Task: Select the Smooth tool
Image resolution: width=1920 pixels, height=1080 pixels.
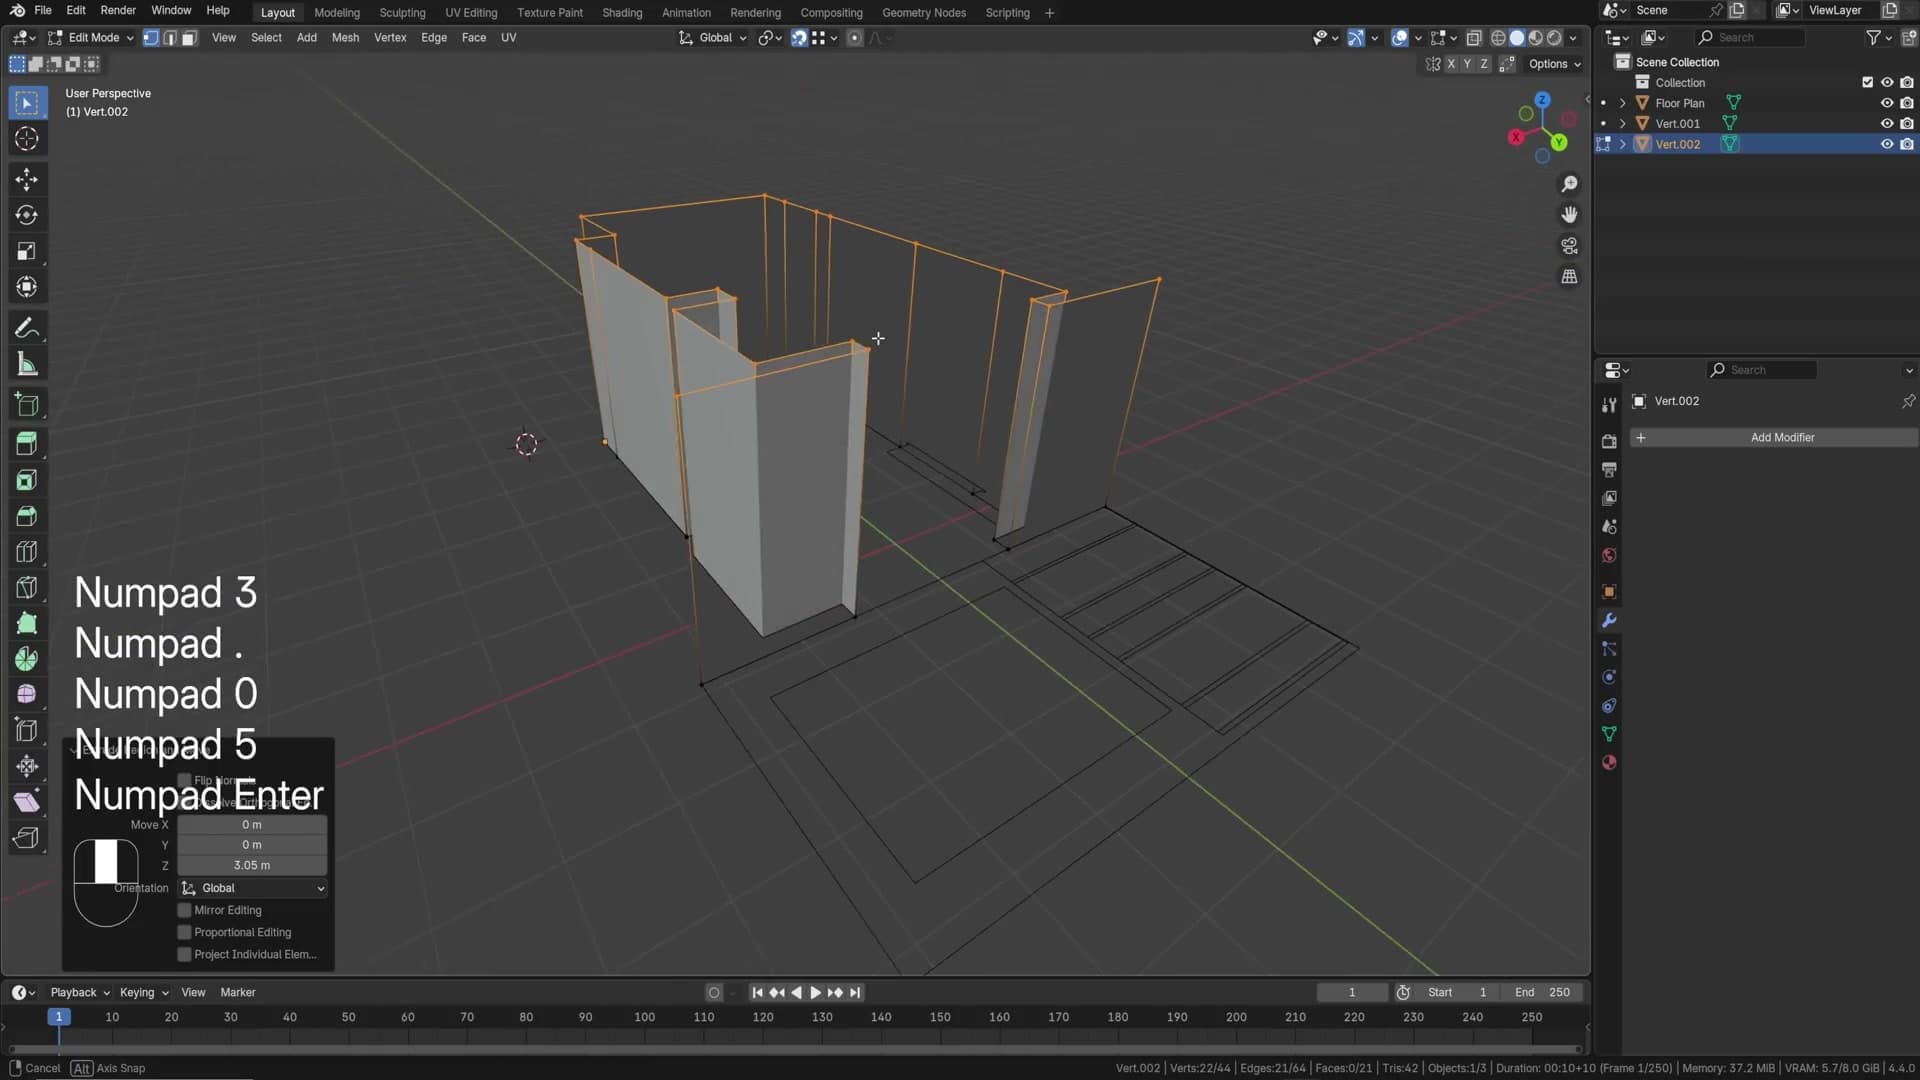Action: pos(27,695)
